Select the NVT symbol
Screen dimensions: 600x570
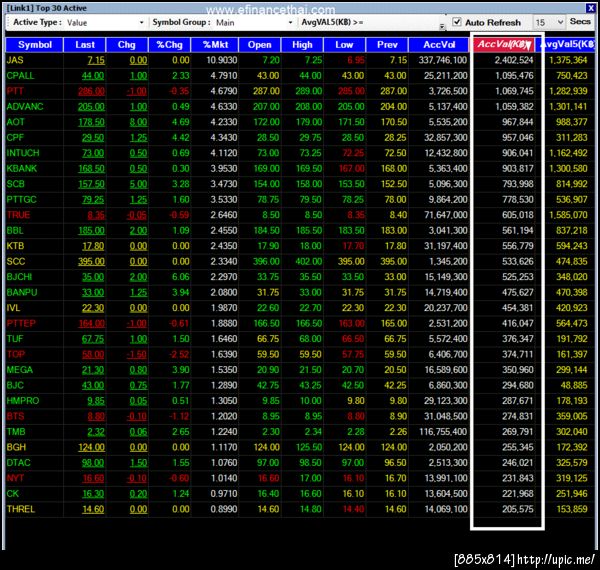(x=15, y=479)
